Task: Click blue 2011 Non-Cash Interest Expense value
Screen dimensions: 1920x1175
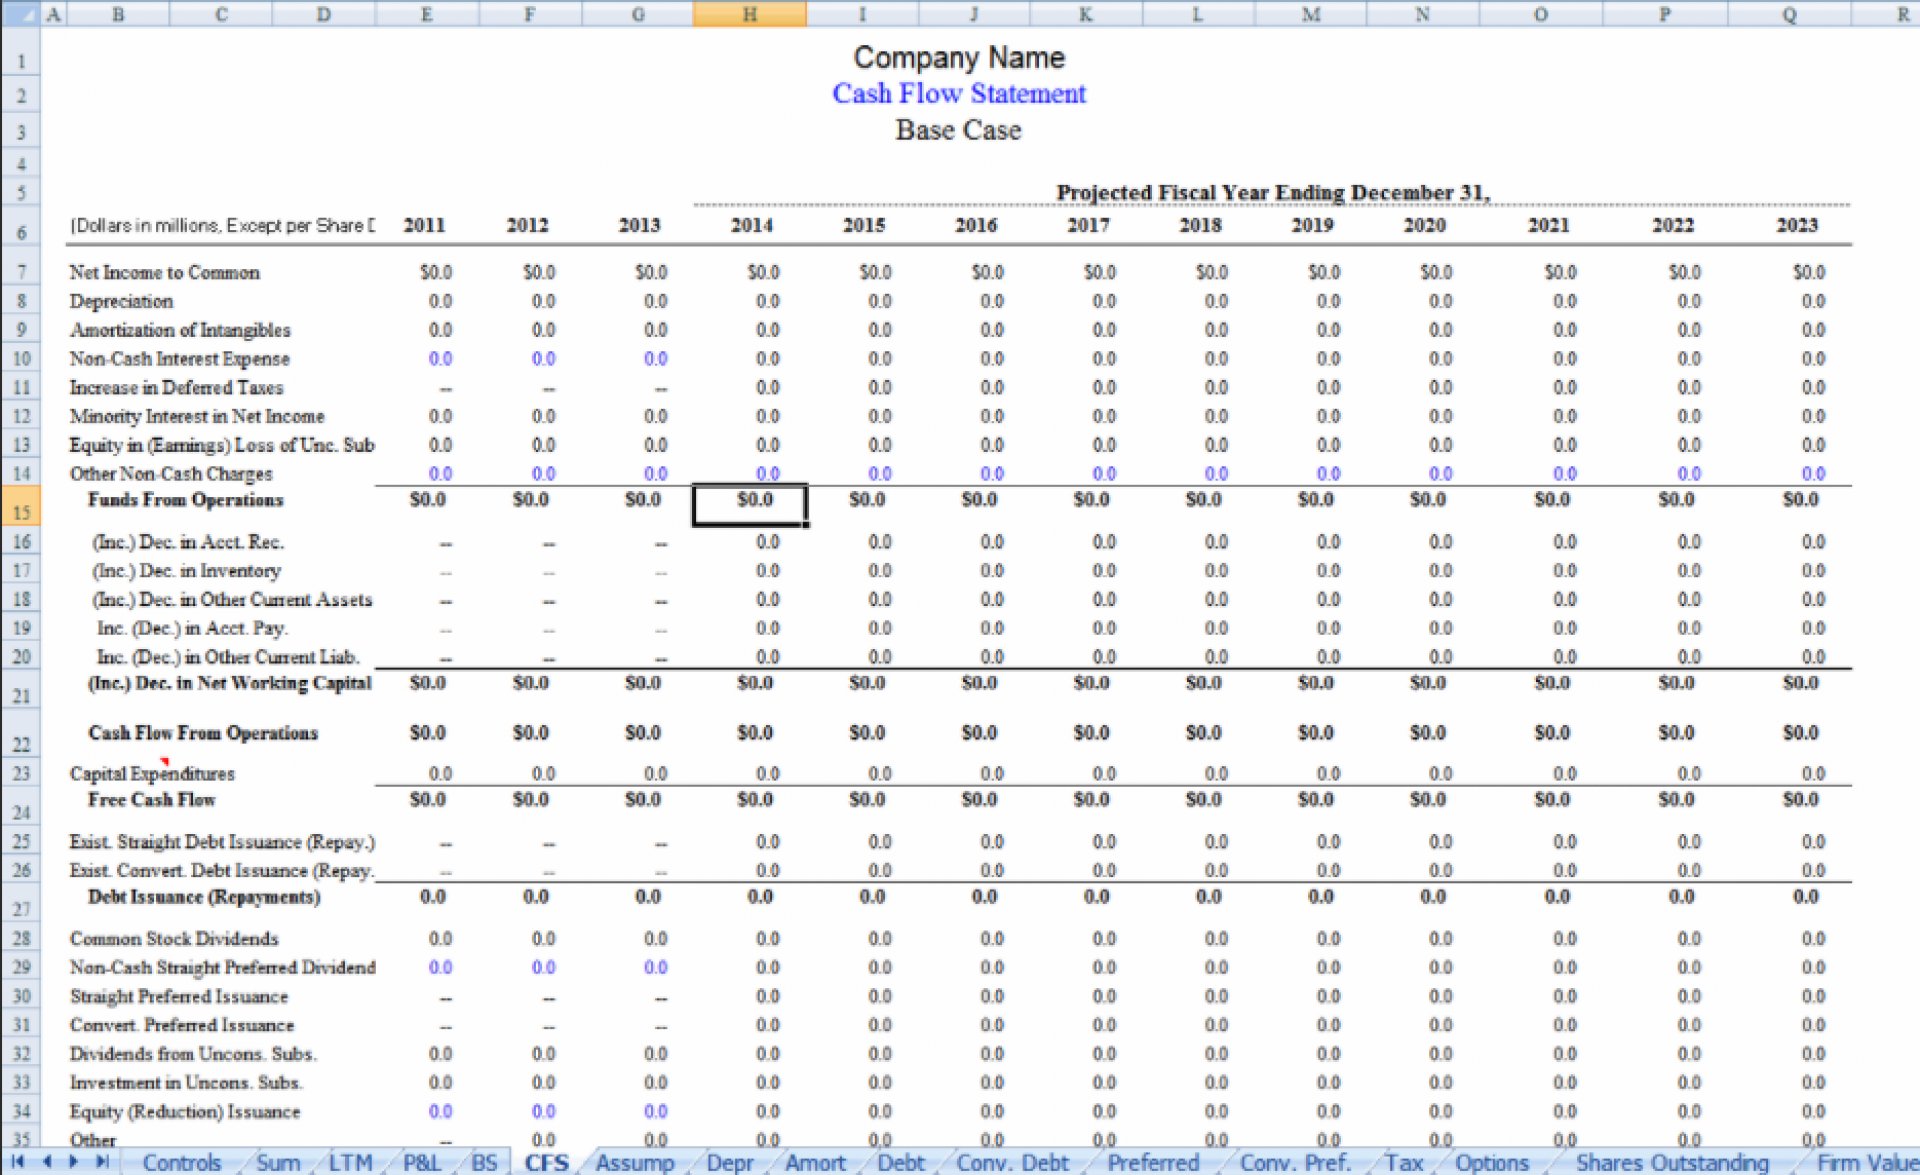Action: coord(440,359)
